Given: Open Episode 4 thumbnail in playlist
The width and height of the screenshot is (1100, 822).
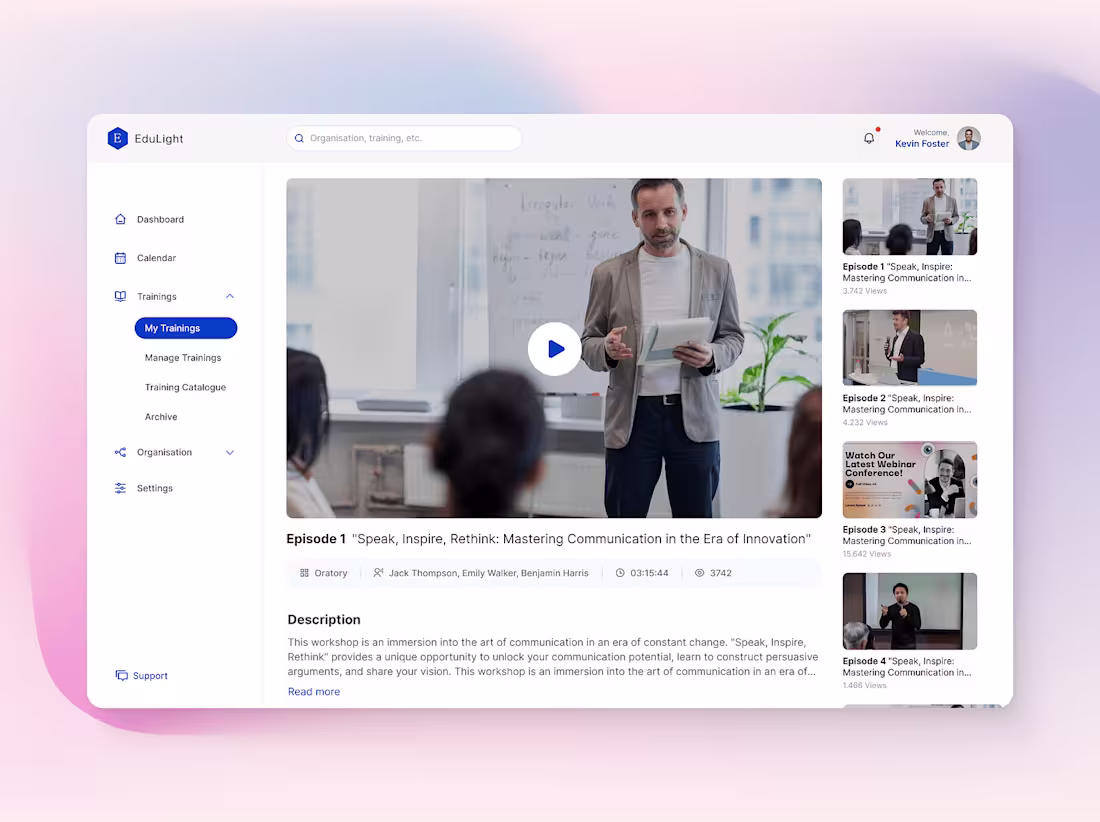Looking at the screenshot, I should (x=910, y=611).
